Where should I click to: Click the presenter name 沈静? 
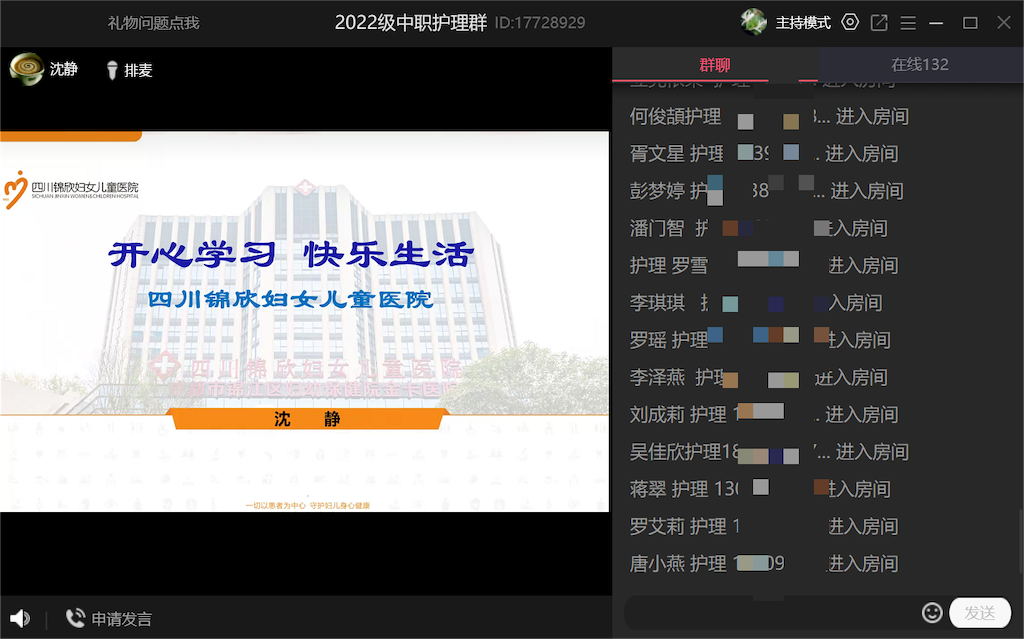(x=63, y=69)
